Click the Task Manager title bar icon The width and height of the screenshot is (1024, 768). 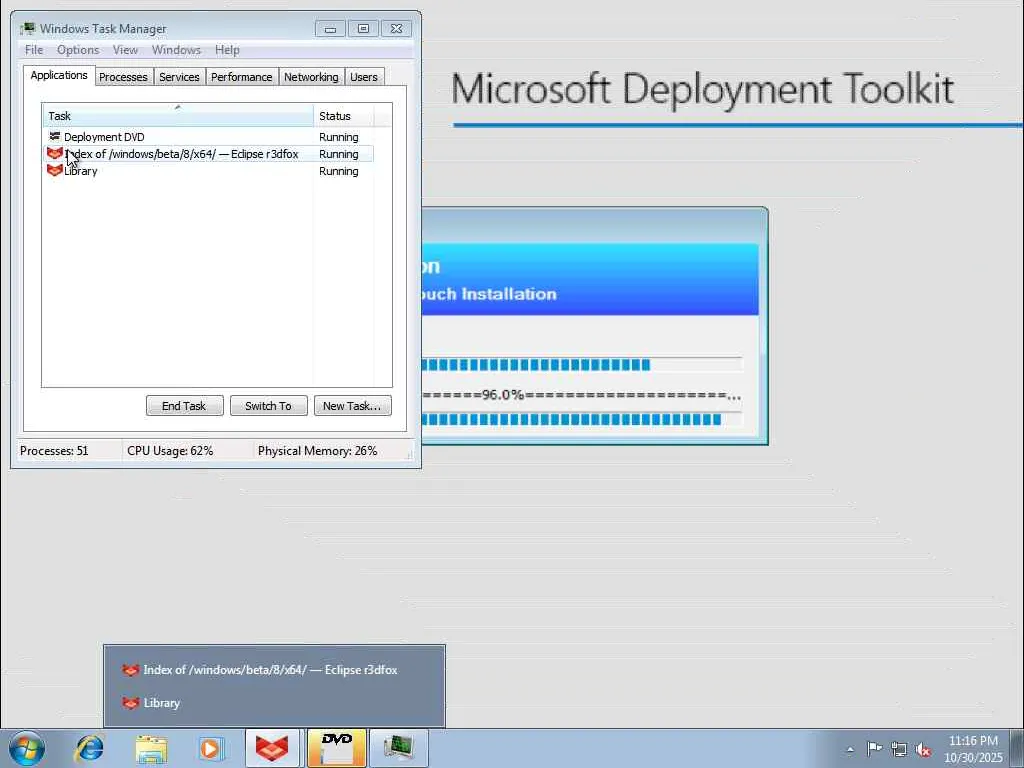coord(28,28)
